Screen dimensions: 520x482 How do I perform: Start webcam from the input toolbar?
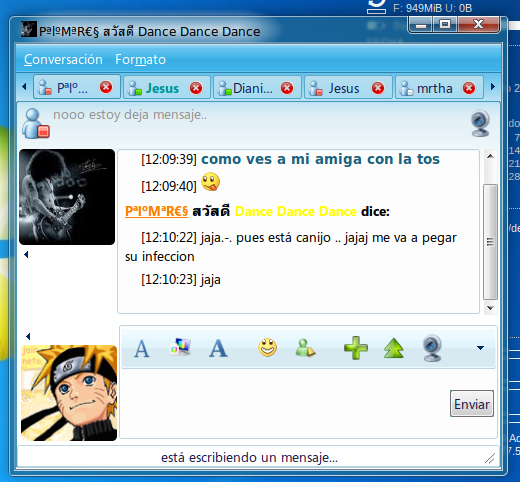tap(432, 348)
